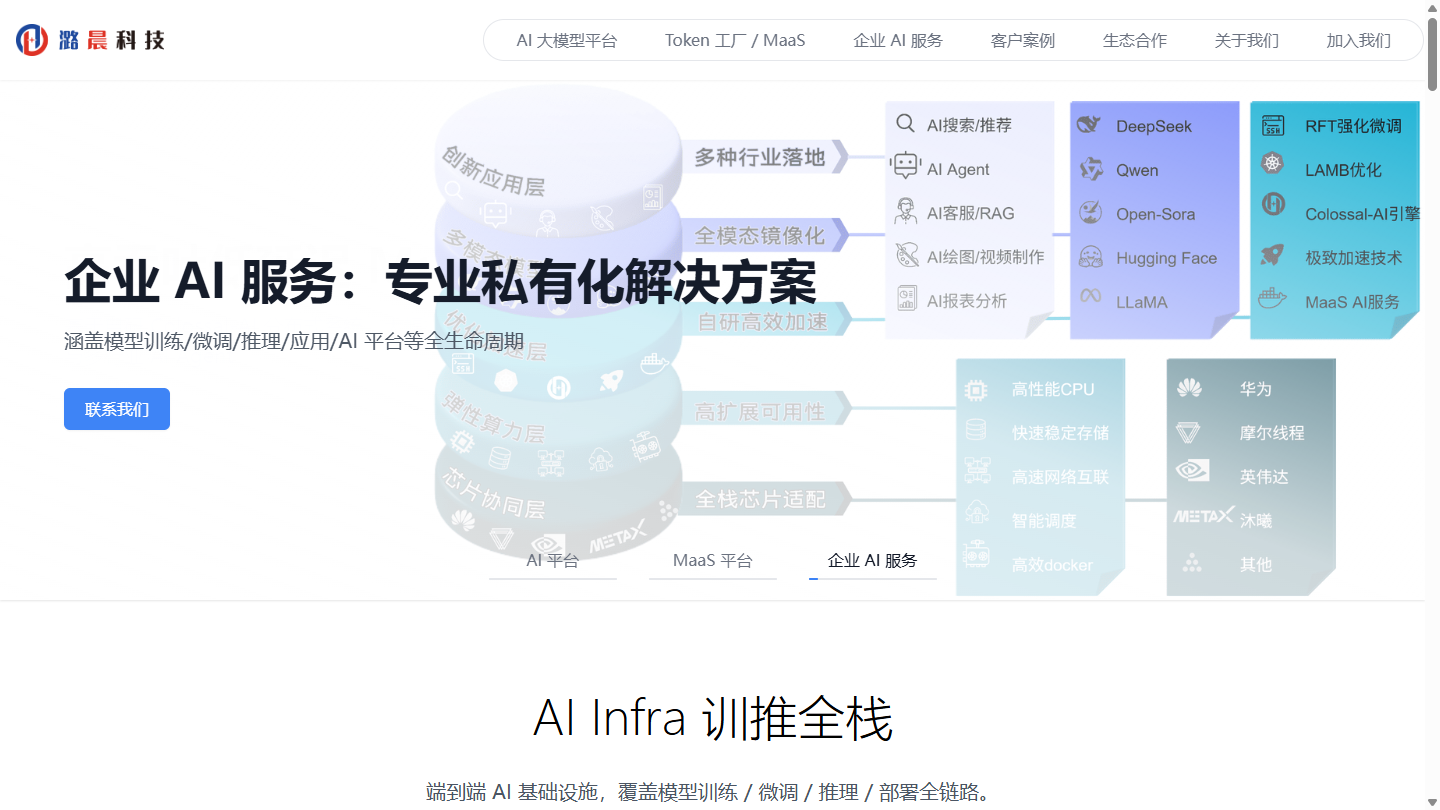Image resolution: width=1440 pixels, height=810 pixels.
Task: Open 生态合作 in navigation
Action: (x=1135, y=41)
